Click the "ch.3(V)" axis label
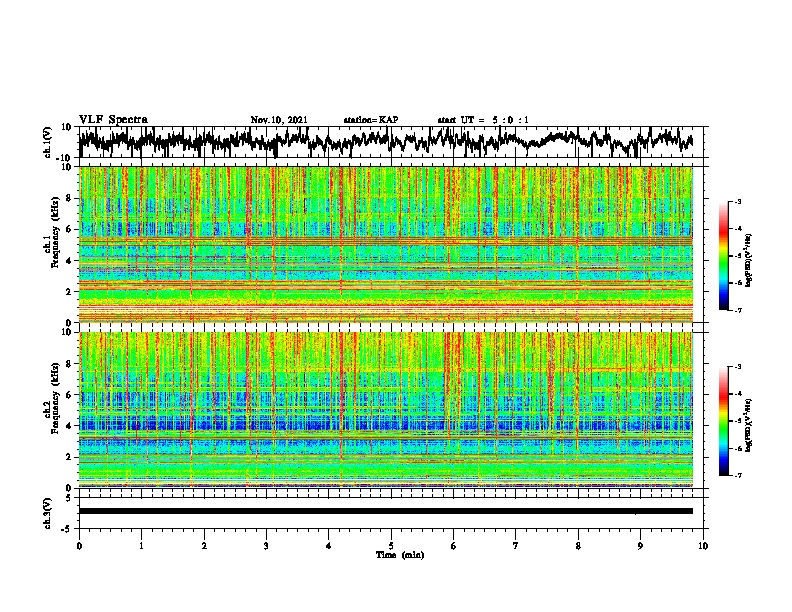 [x=48, y=513]
